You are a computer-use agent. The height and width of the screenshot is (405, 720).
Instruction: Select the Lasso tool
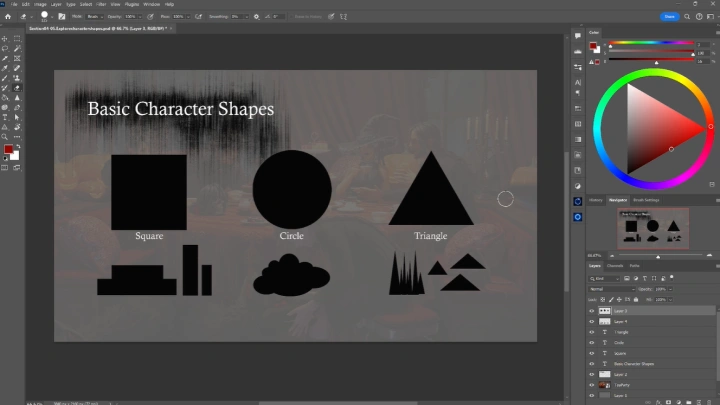5,49
